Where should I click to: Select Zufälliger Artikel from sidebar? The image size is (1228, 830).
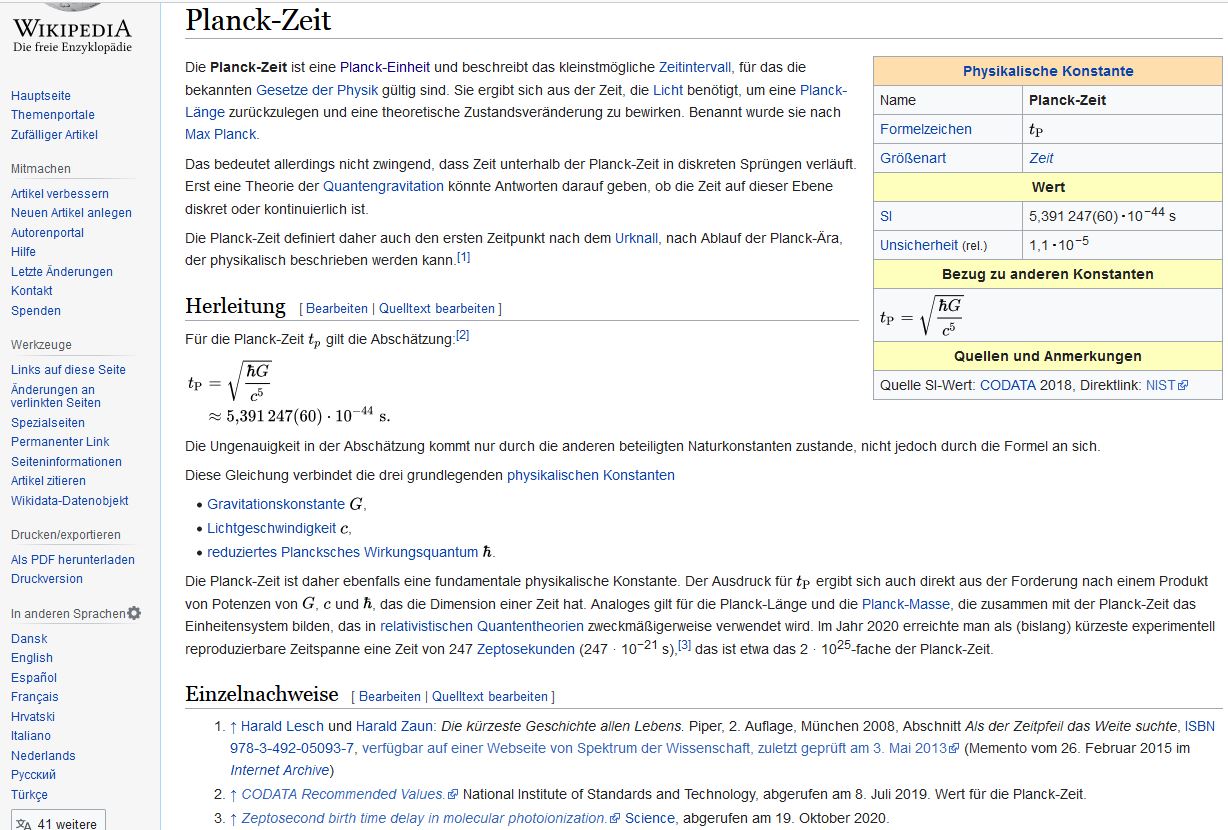(54, 135)
